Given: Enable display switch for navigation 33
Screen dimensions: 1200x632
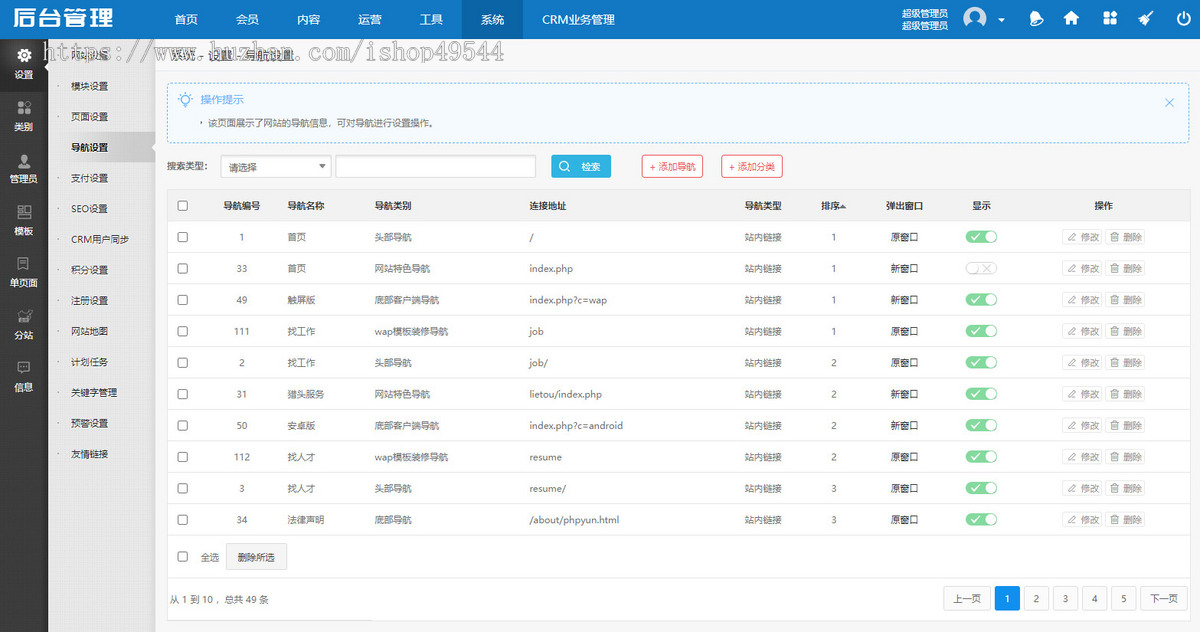Looking at the screenshot, I should pyautogui.click(x=981, y=268).
